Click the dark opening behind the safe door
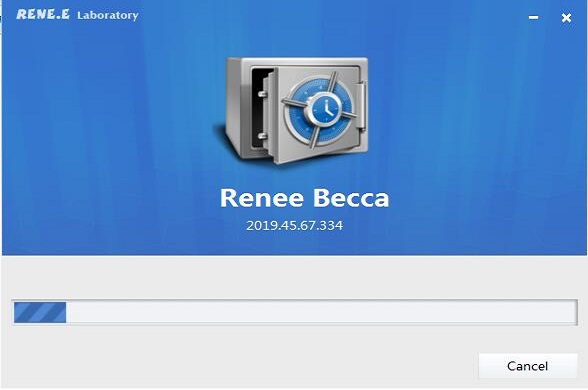Image resolution: width=588 pixels, height=390 pixels. click(258, 108)
